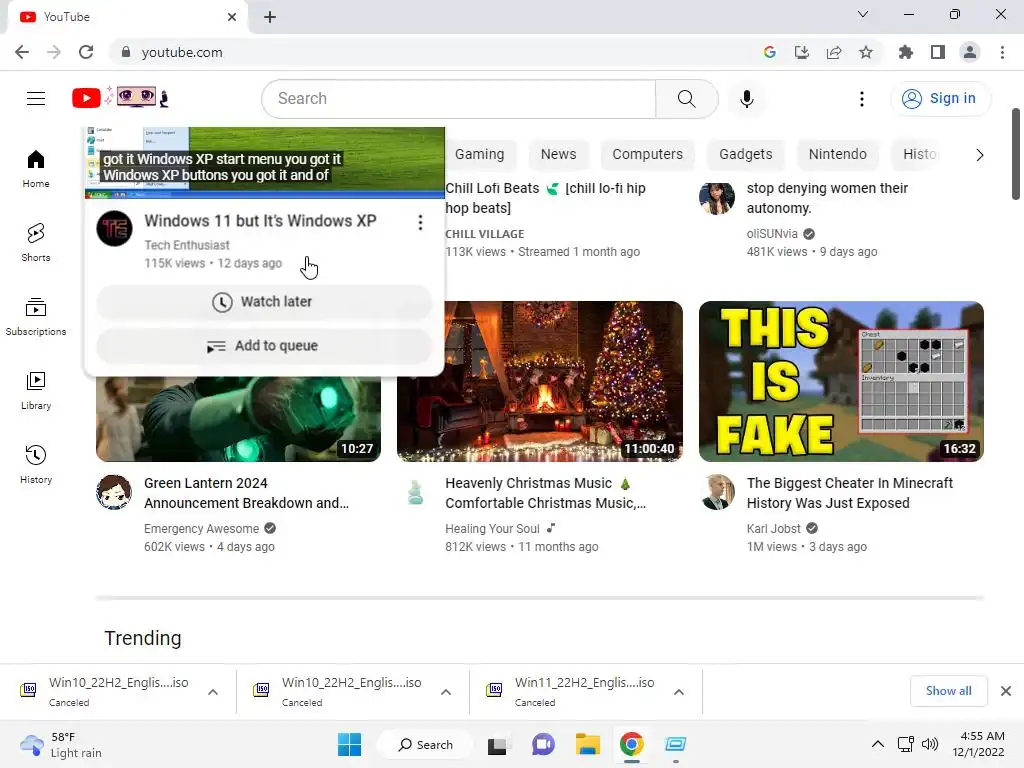Screen dimensions: 1024x768
Task: Expand options for second Win10 ISO download
Action: (446, 692)
